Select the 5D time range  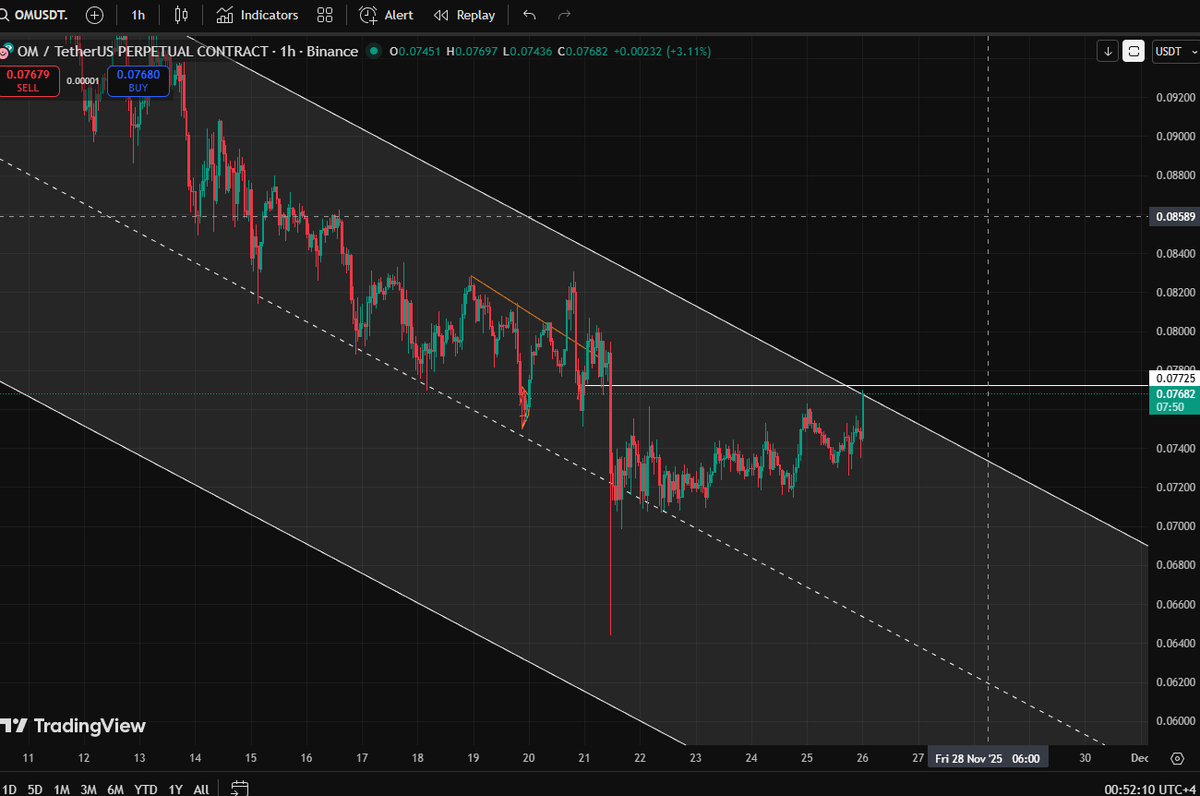pyautogui.click(x=35, y=789)
